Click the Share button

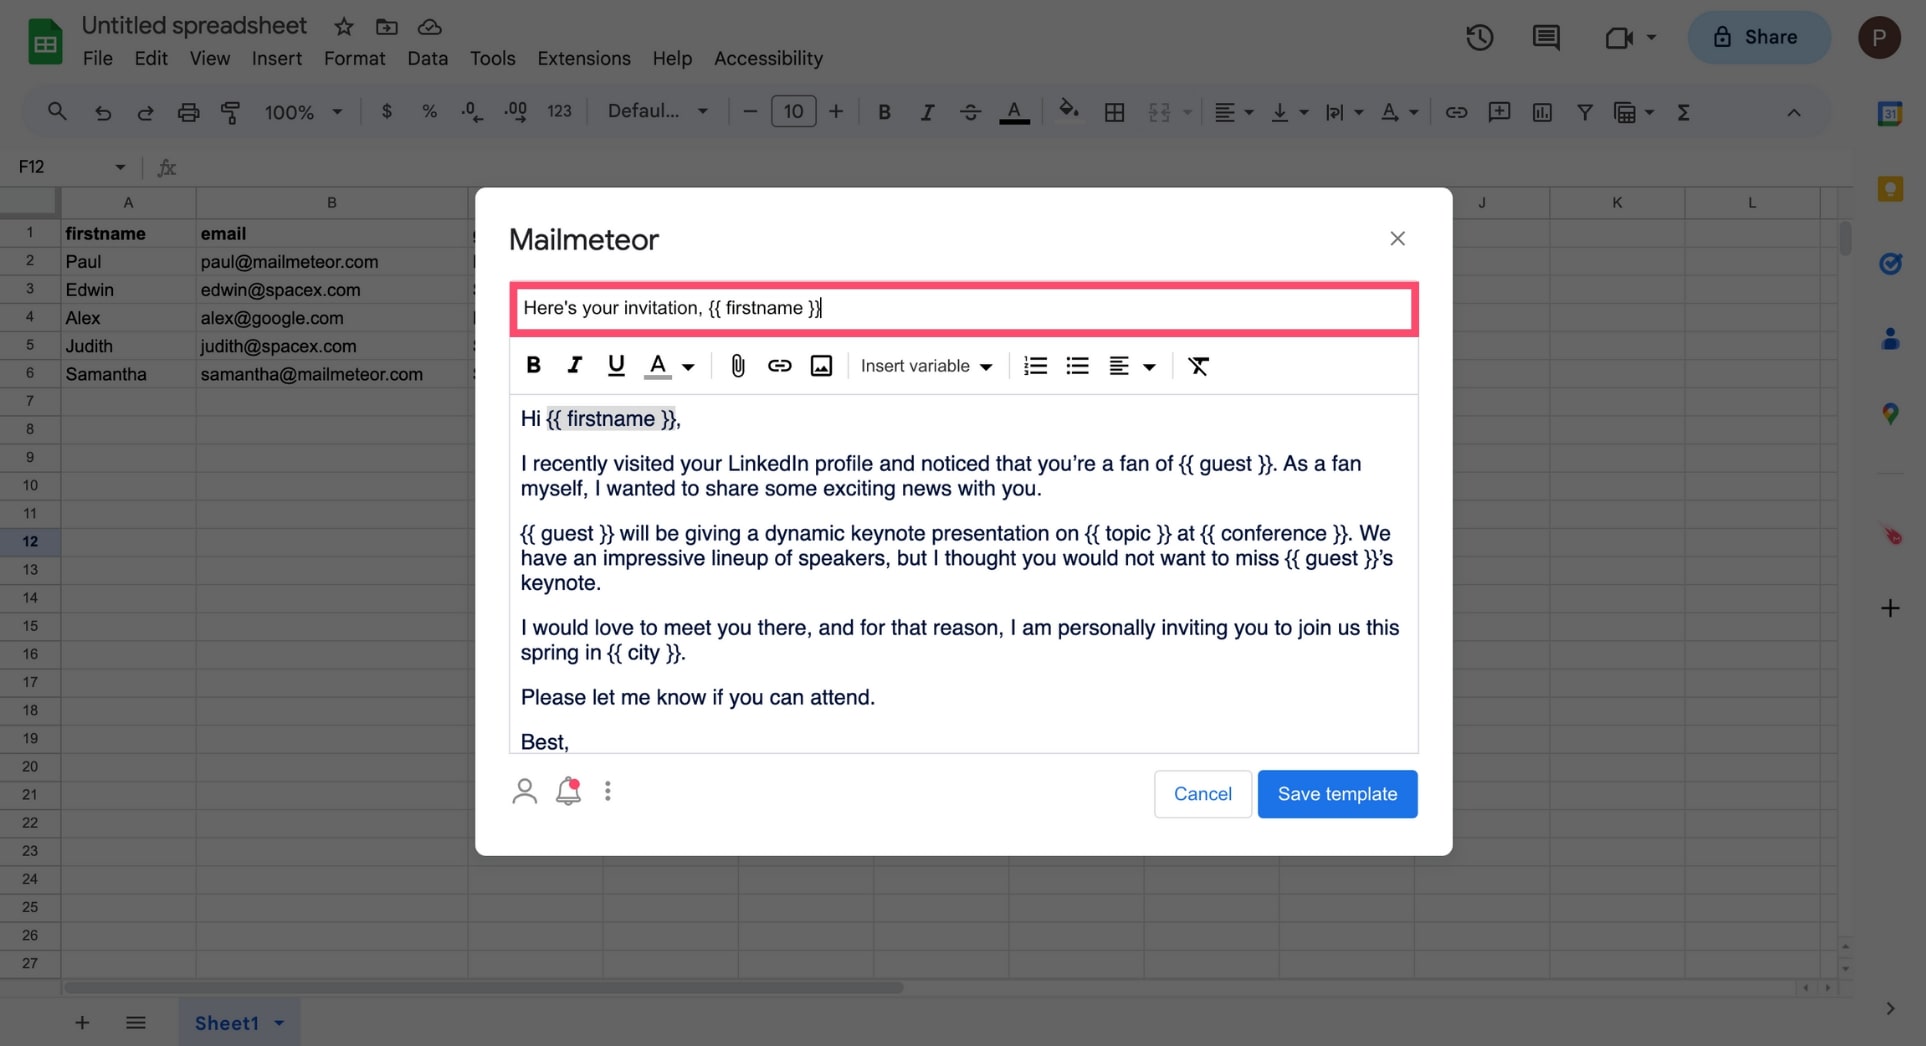coord(1758,37)
